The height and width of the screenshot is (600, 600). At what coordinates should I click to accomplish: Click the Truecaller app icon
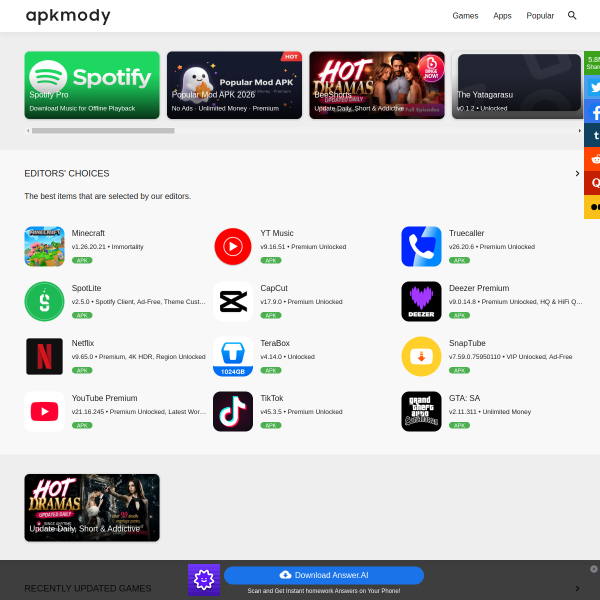tap(421, 246)
